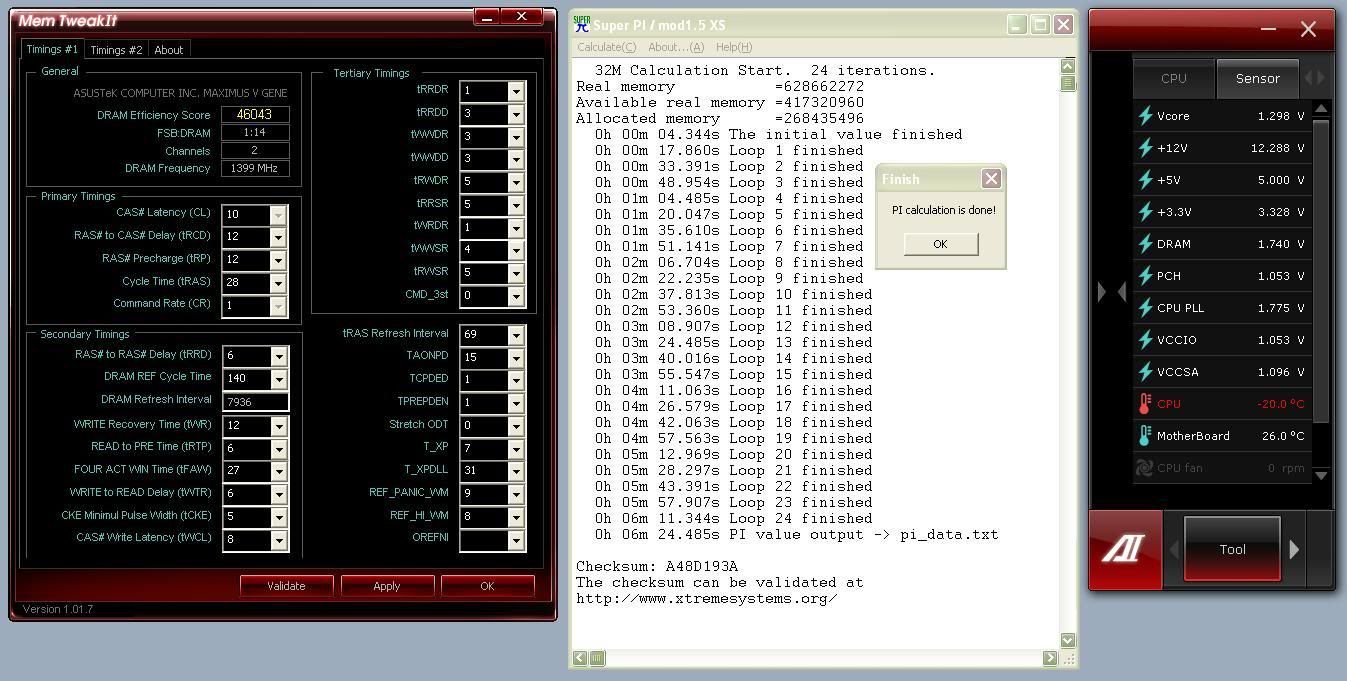The image size is (1347, 681).
Task: Click the CPU fan icon
Action: tap(1145, 468)
